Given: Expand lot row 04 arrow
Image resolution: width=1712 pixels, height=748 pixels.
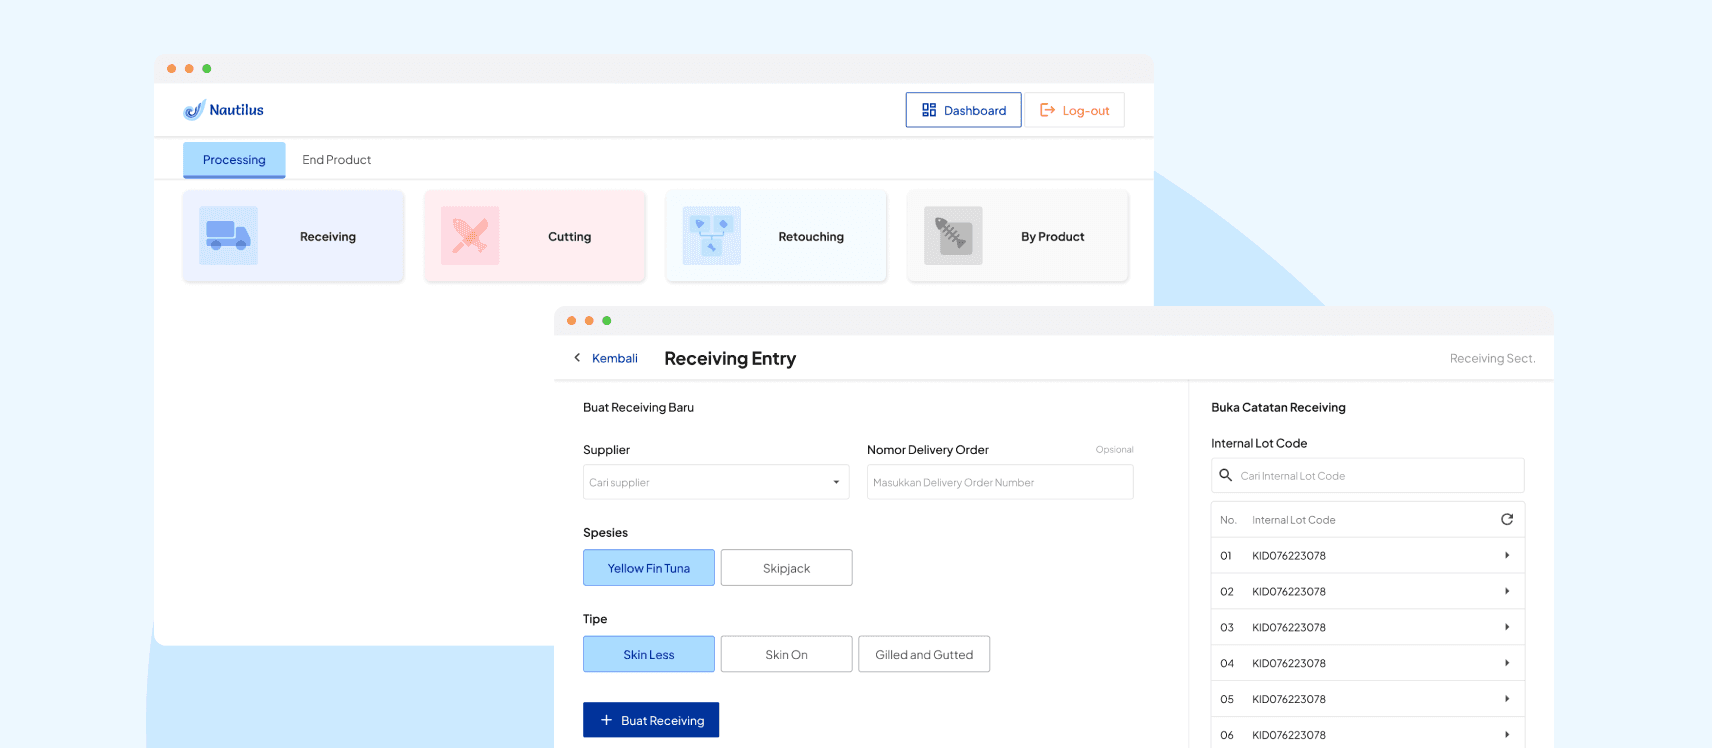Looking at the screenshot, I should coord(1507,663).
